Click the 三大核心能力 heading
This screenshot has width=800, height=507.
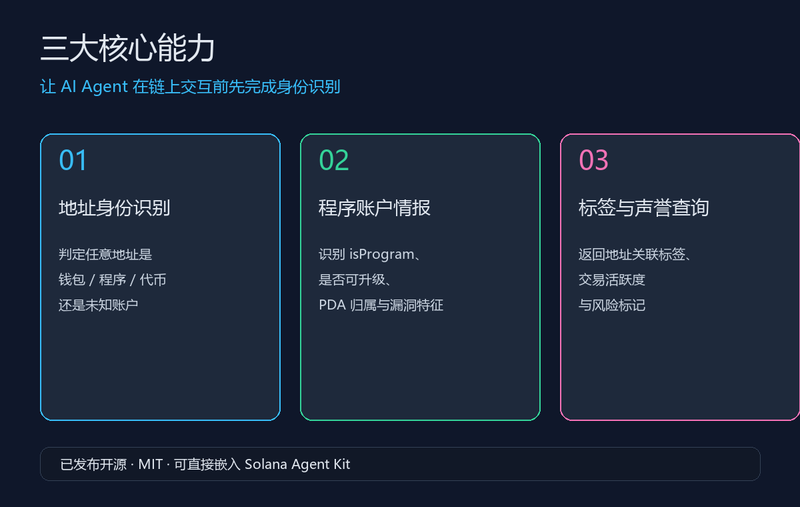pos(128,48)
